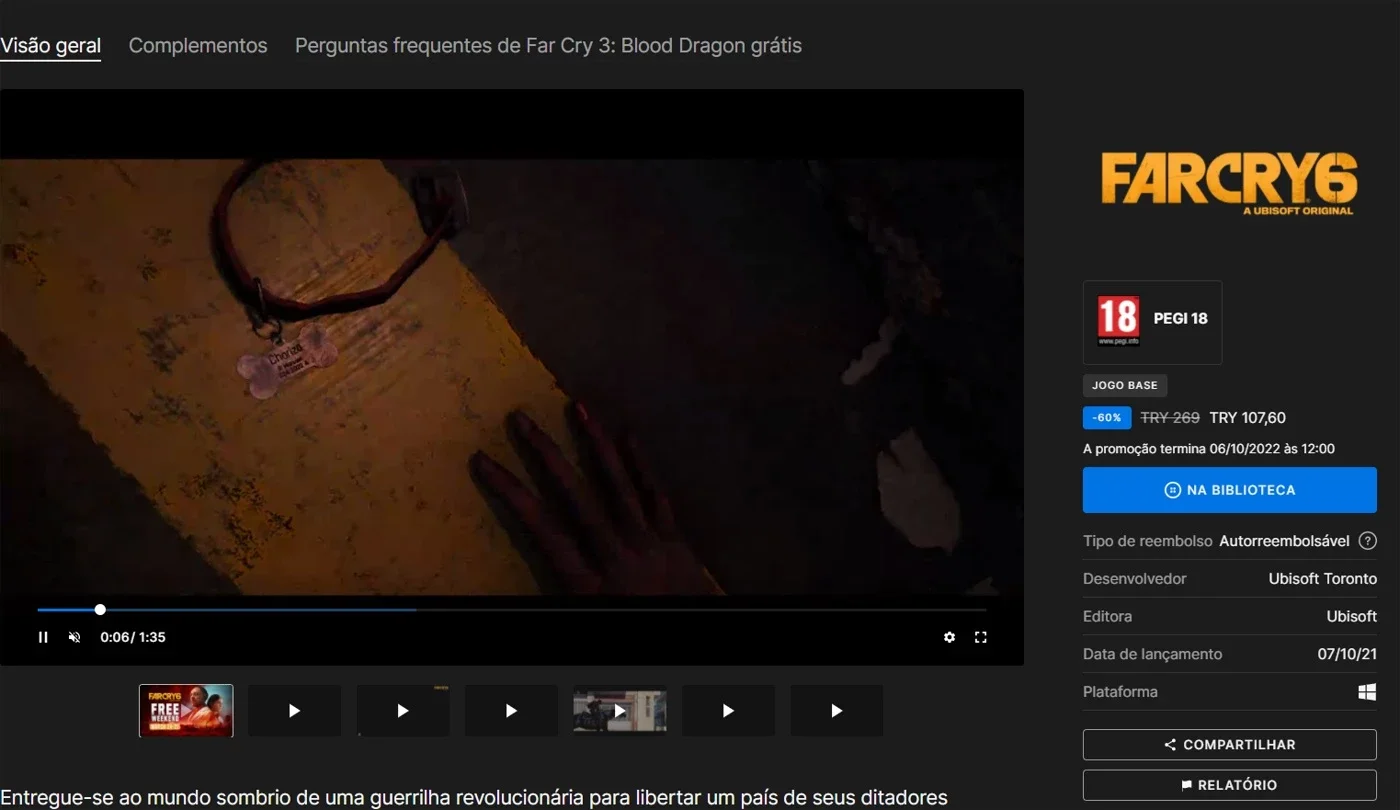1400x810 pixels.
Task: Click the Data de lançamento label
Action: coord(1152,654)
